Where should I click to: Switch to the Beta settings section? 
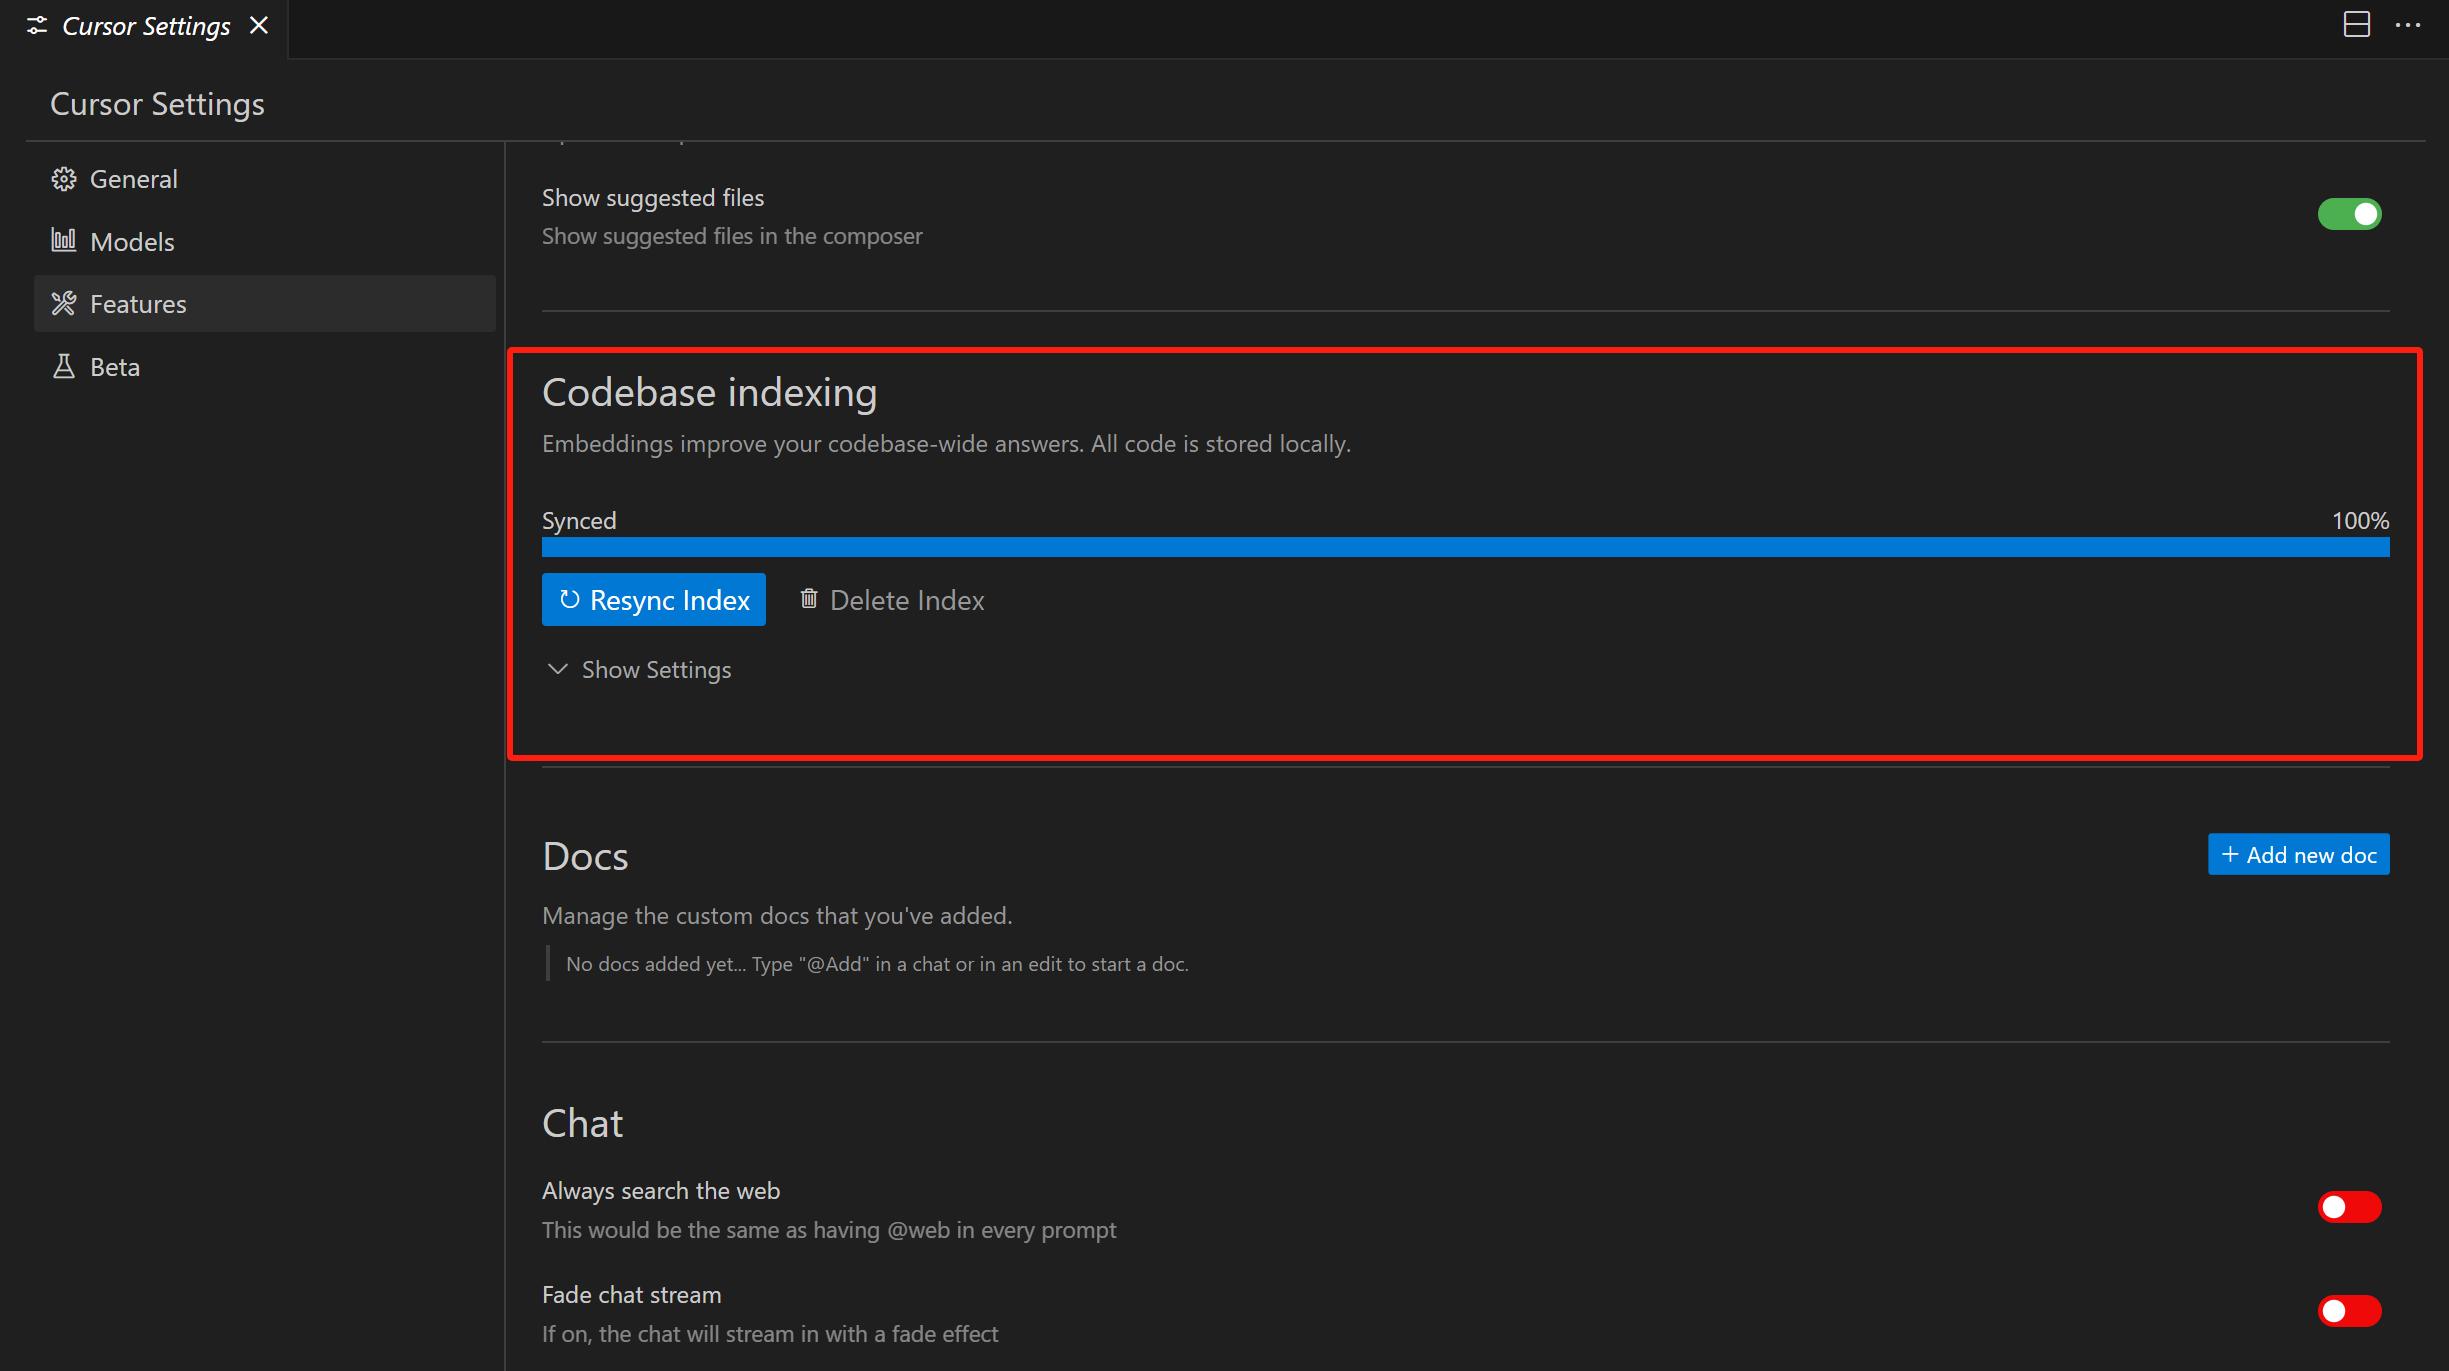pyautogui.click(x=115, y=367)
